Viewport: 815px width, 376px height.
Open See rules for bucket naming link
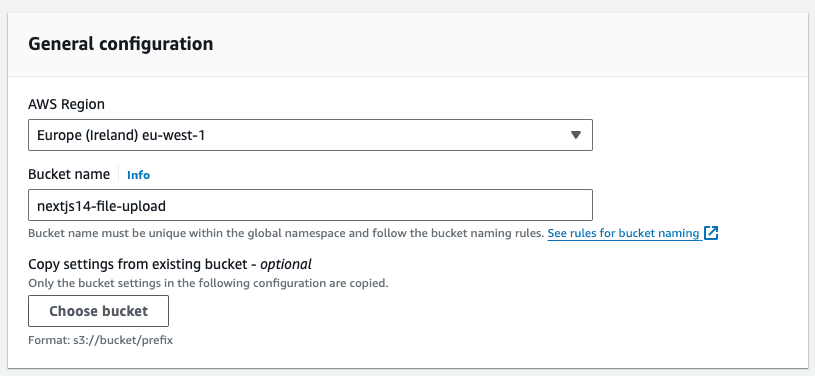623,233
